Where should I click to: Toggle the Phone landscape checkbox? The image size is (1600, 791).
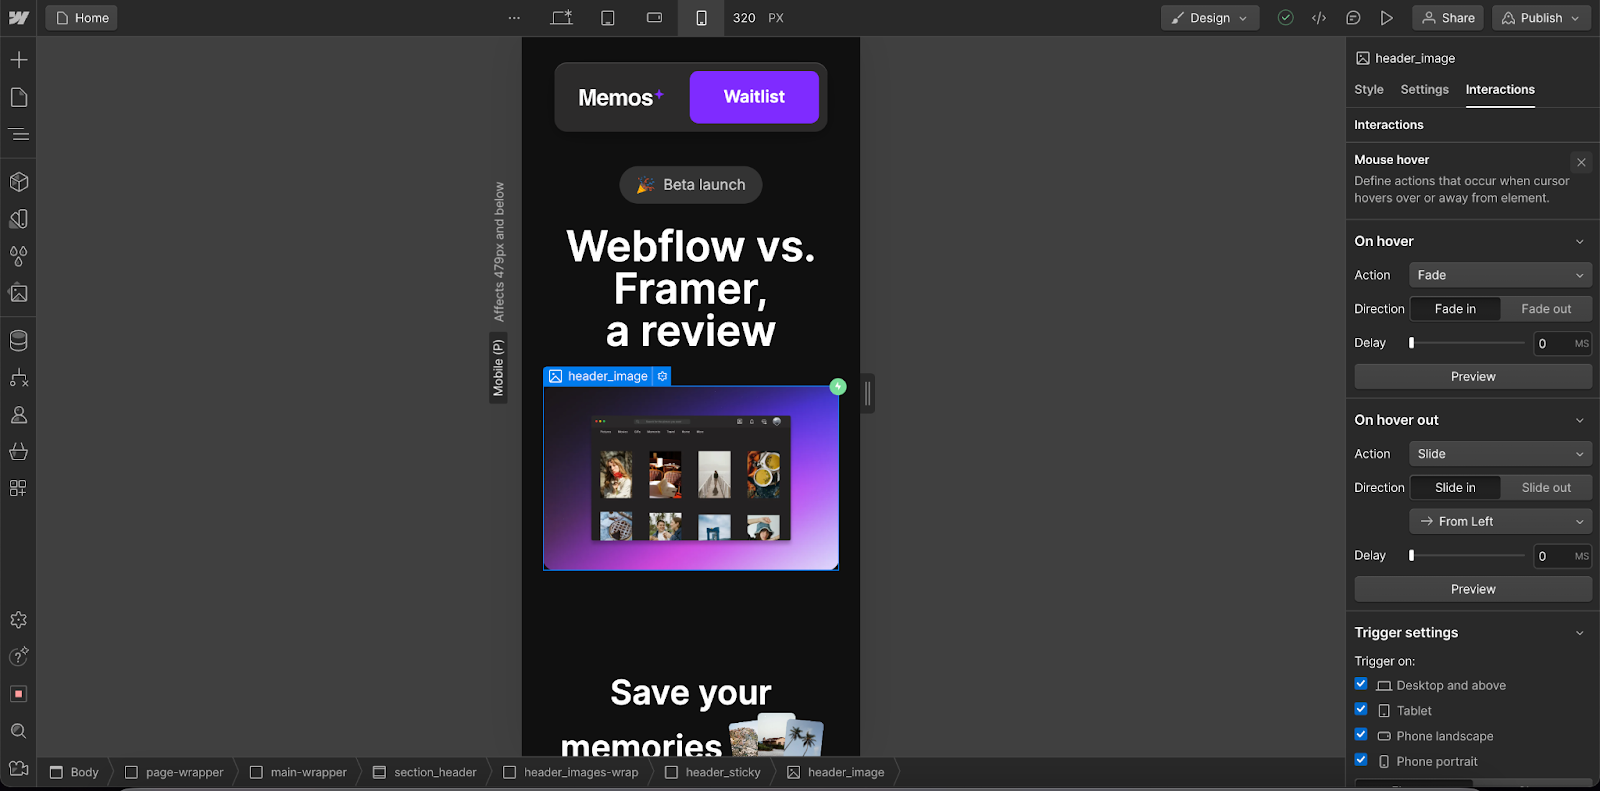[1361, 735]
